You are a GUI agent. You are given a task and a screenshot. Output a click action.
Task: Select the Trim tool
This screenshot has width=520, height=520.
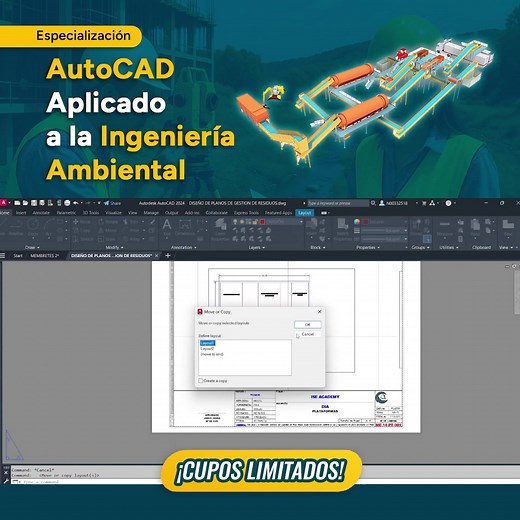click(x=131, y=222)
